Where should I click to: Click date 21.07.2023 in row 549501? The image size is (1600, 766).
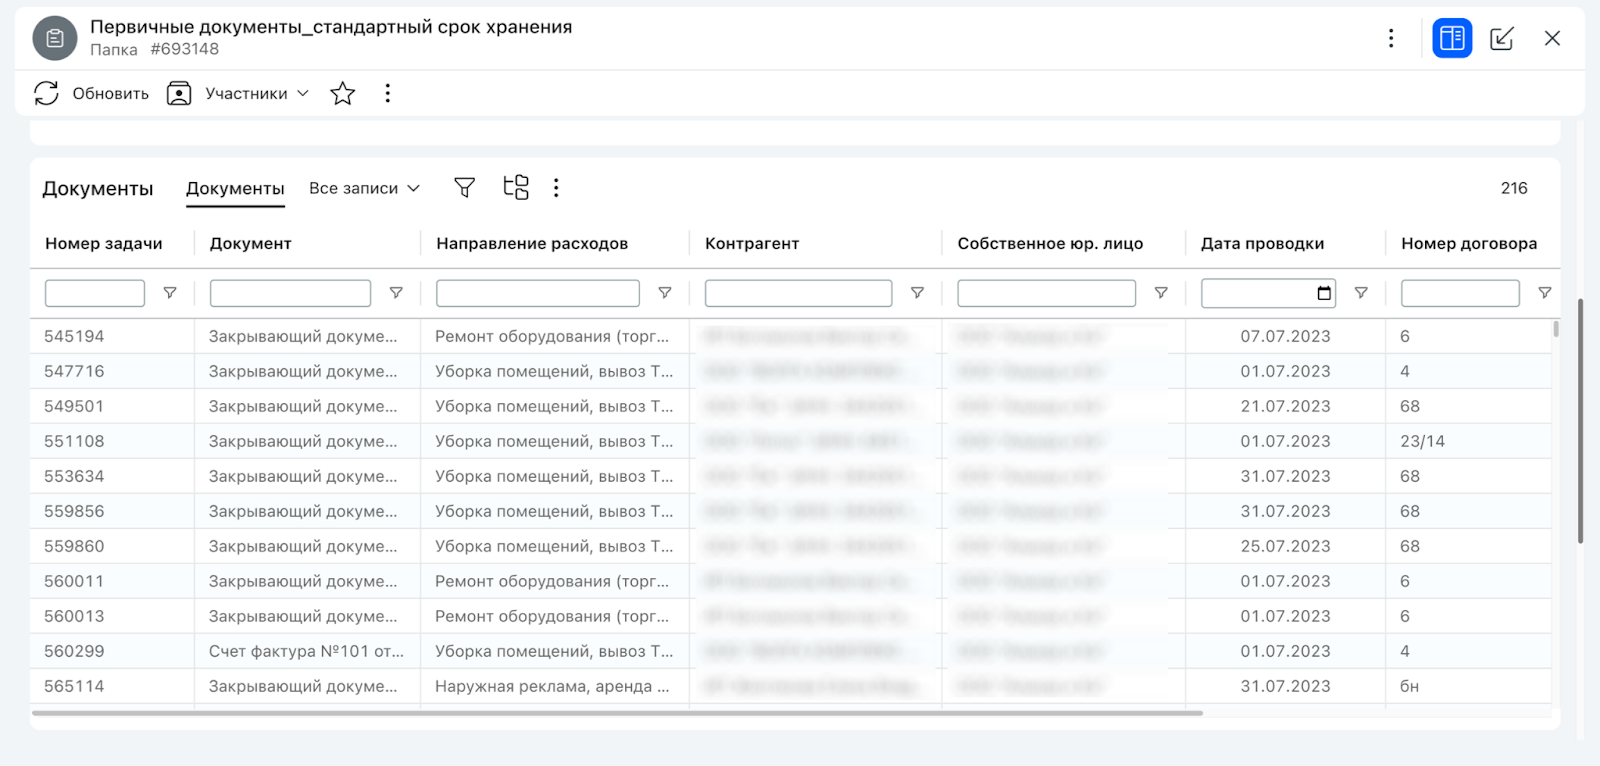tap(1285, 406)
